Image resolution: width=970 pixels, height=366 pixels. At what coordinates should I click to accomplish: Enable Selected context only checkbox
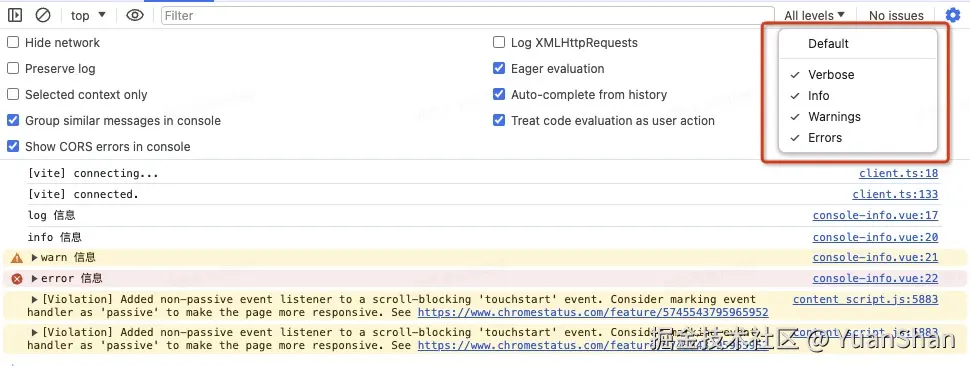tap(13, 95)
